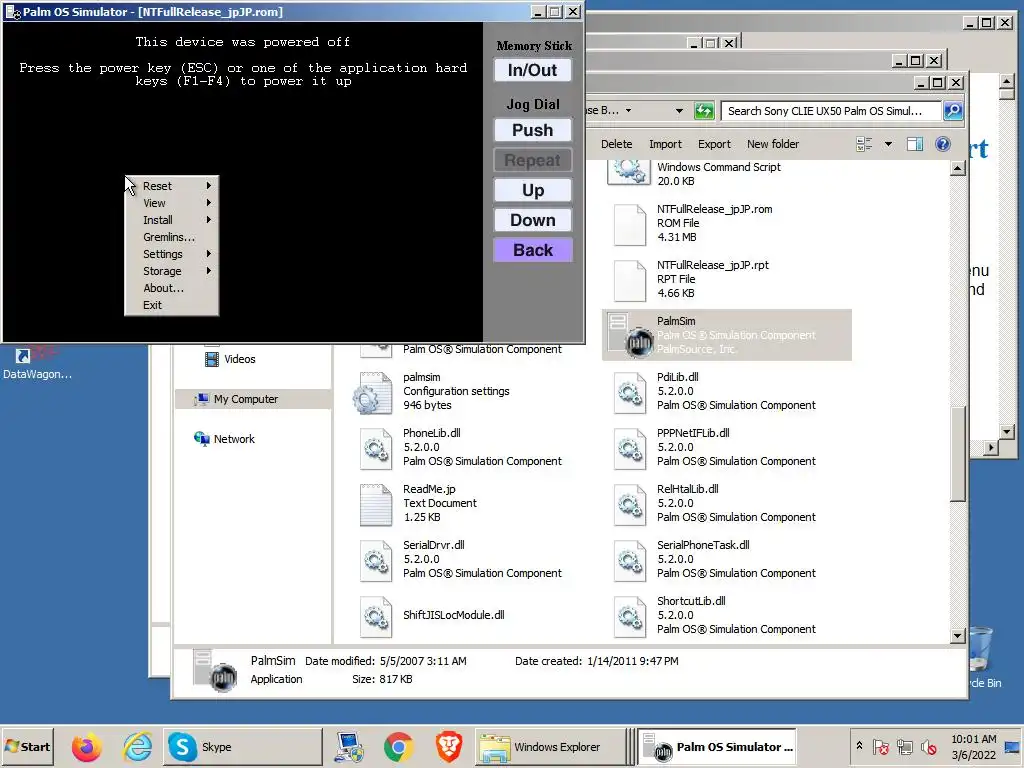Select the PPPNetIFLib.dll file icon

pos(630,448)
